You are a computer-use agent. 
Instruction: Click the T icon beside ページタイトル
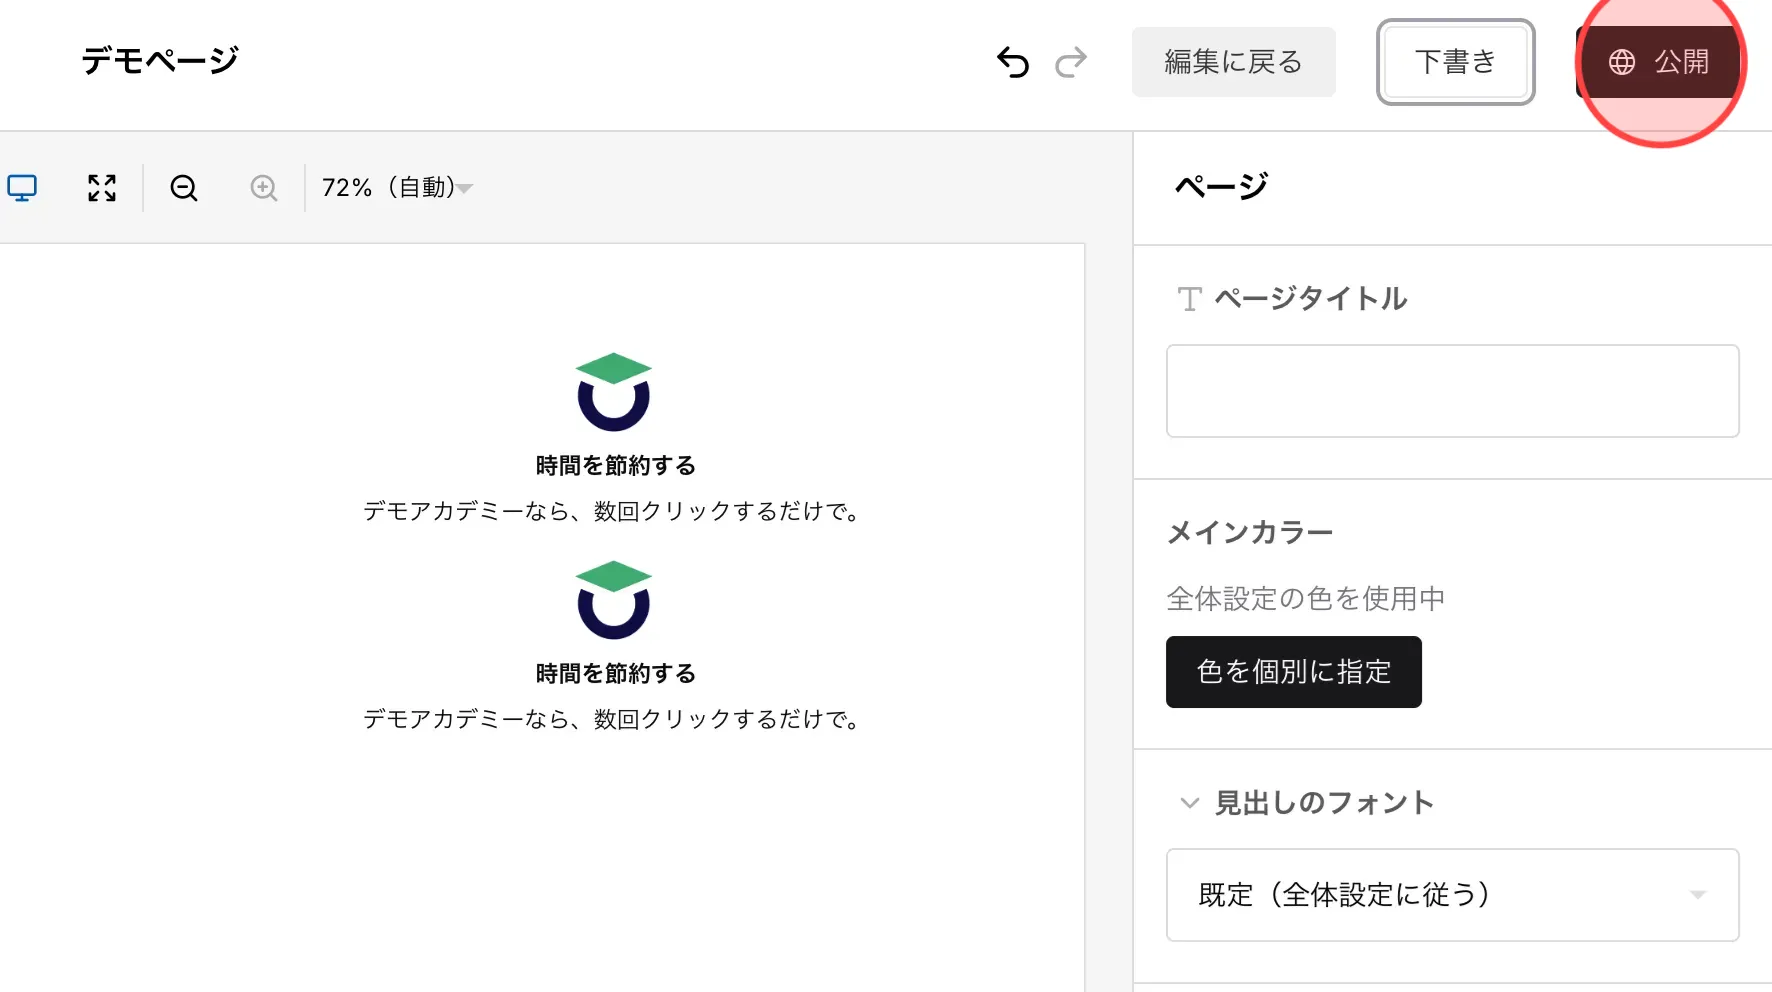[x=1189, y=299]
